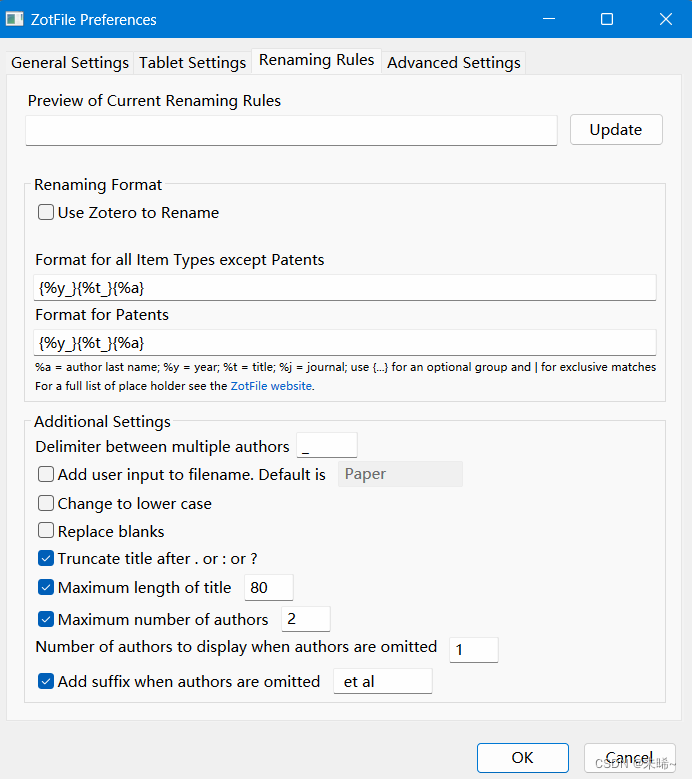Click the ZotFile window icon in title bar

tap(14, 19)
